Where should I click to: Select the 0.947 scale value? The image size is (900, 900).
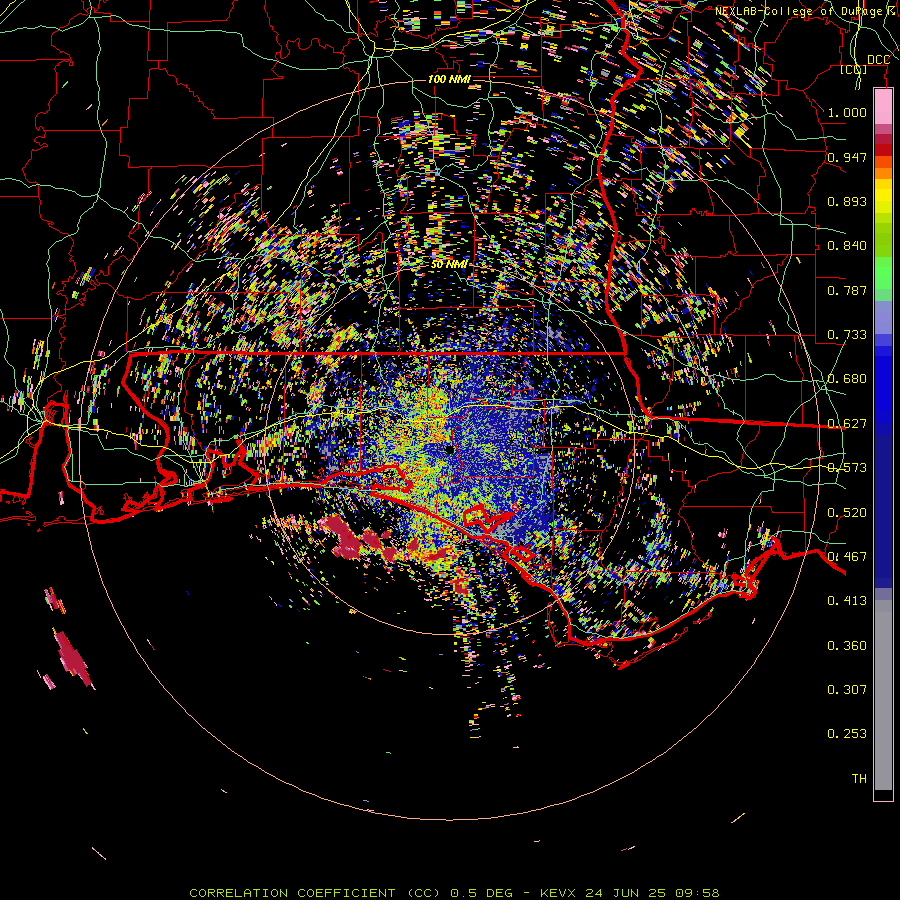[x=847, y=157]
